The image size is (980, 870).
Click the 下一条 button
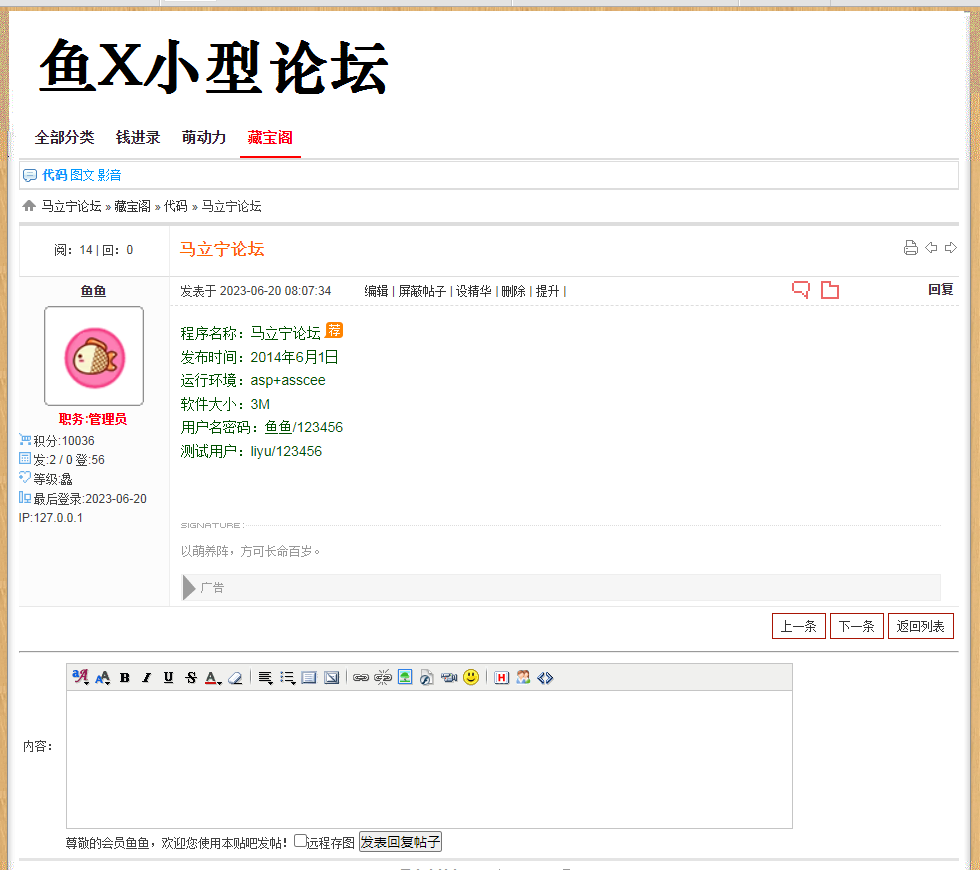856,626
